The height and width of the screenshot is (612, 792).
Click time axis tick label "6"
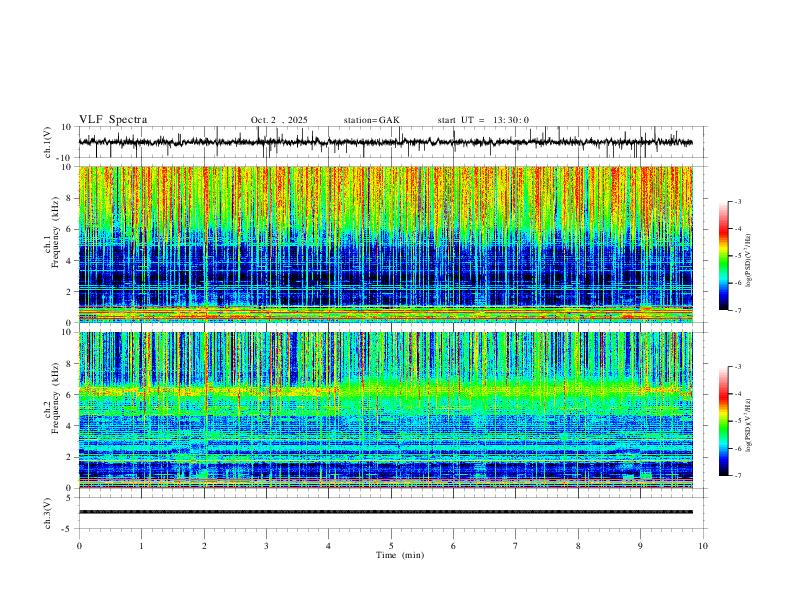point(453,546)
